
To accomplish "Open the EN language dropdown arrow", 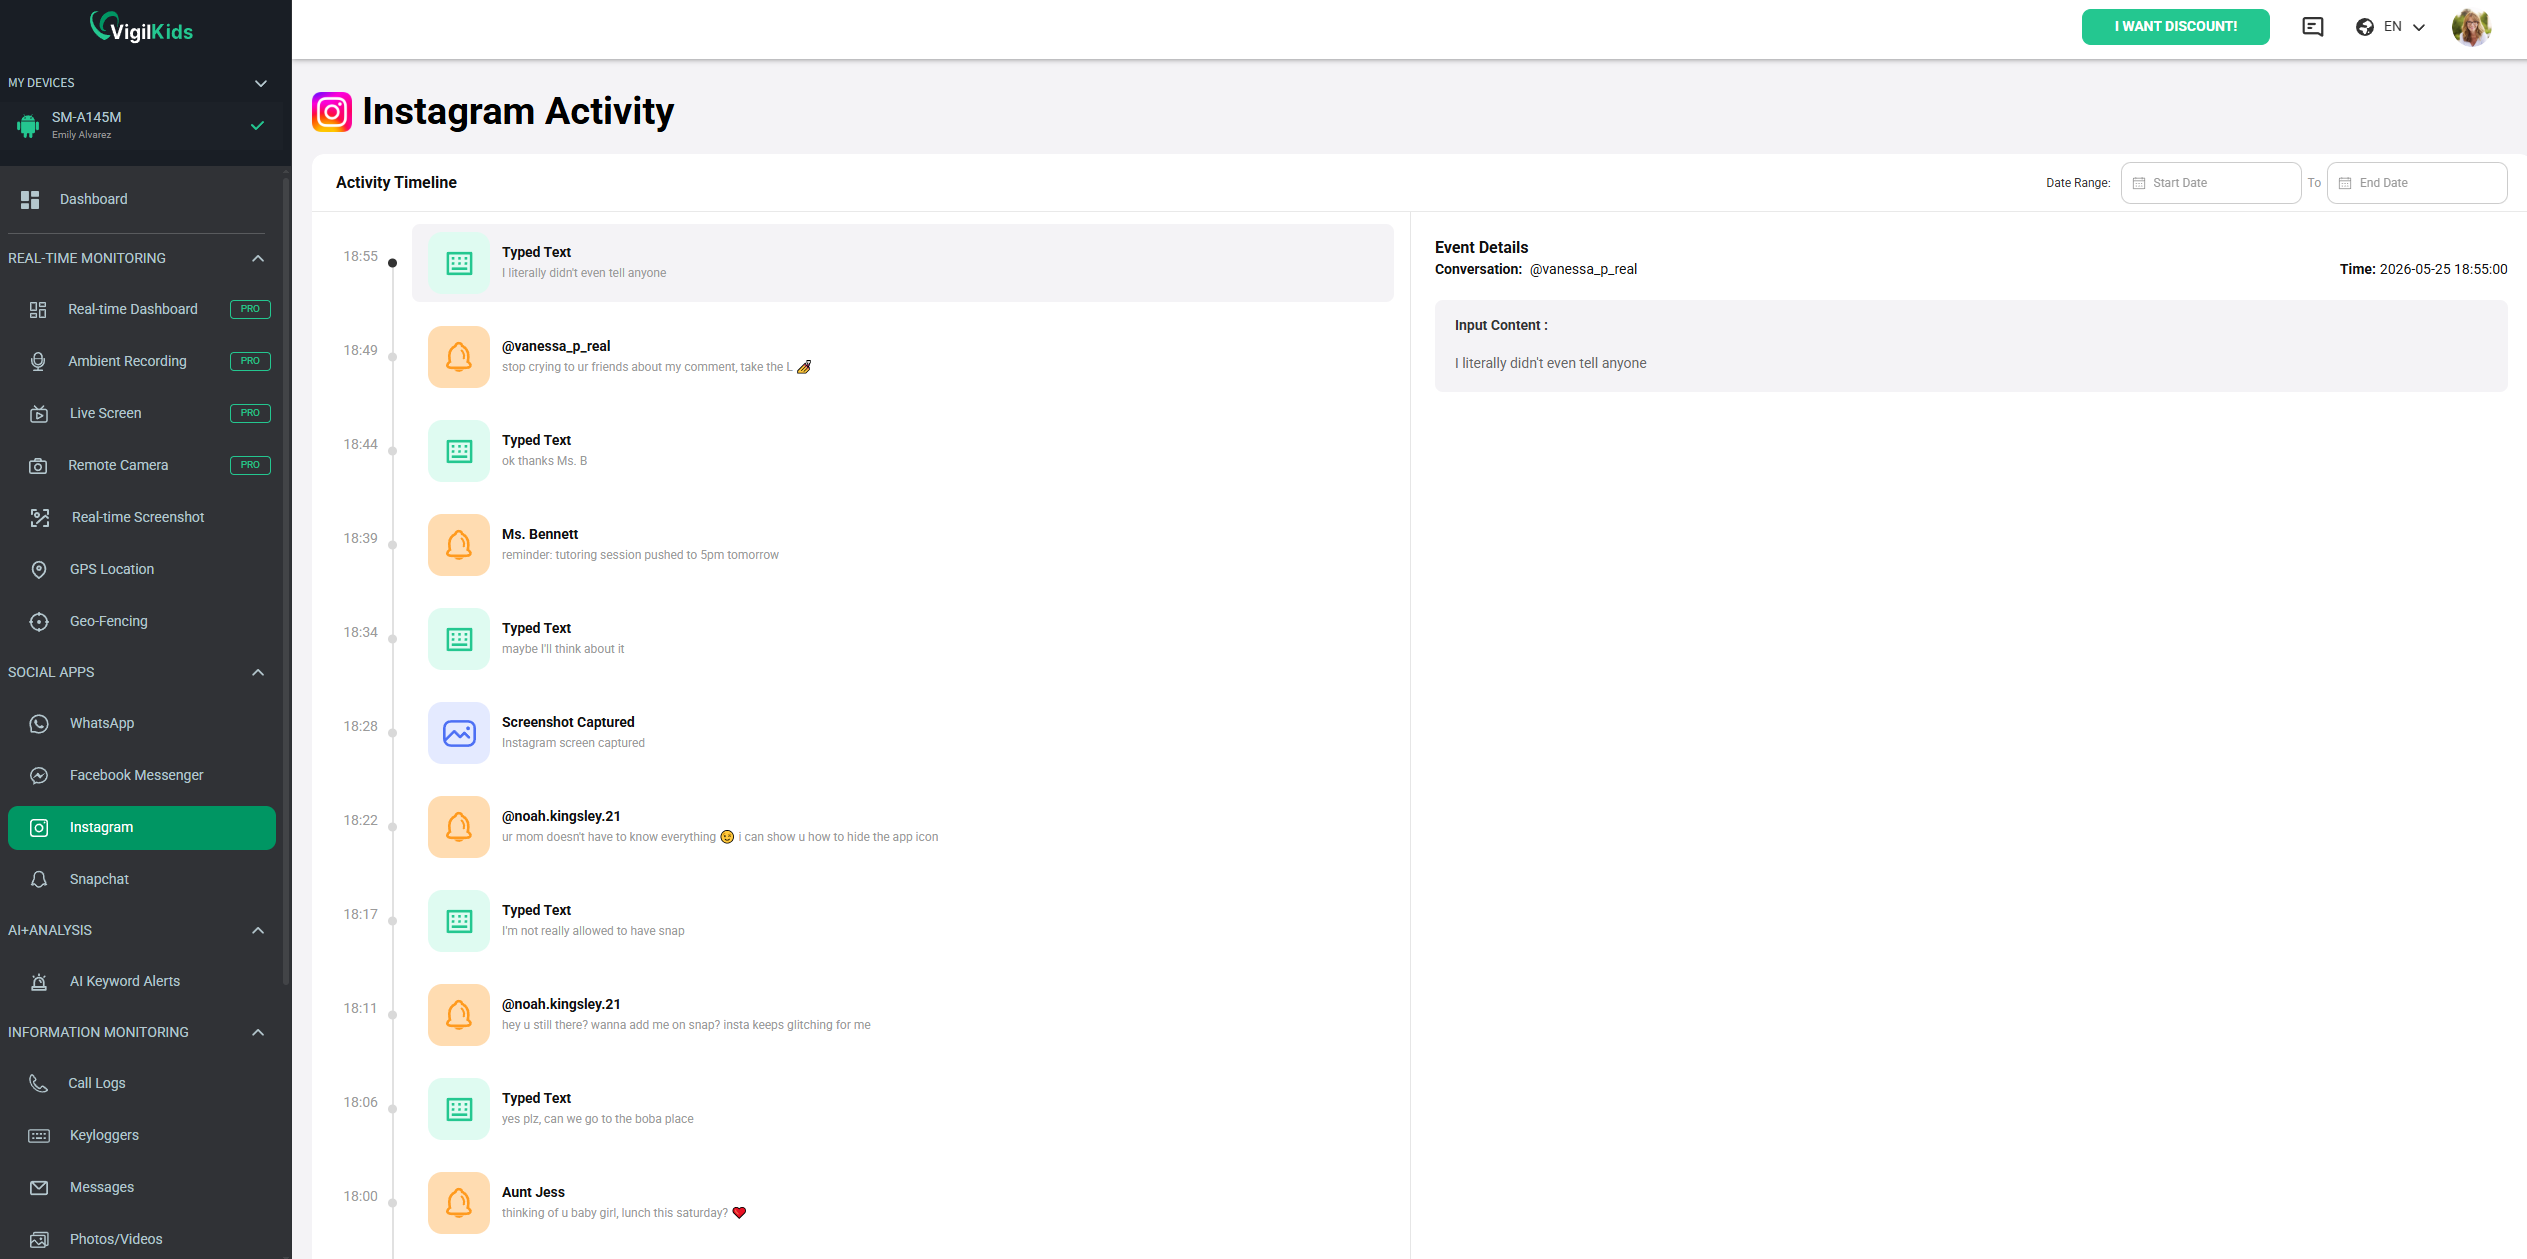I will pyautogui.click(x=2418, y=27).
